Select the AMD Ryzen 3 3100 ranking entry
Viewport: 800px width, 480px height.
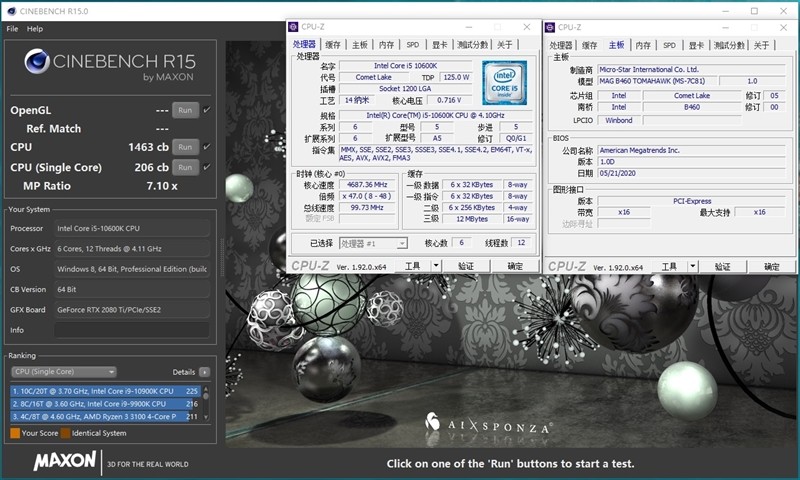[105, 417]
